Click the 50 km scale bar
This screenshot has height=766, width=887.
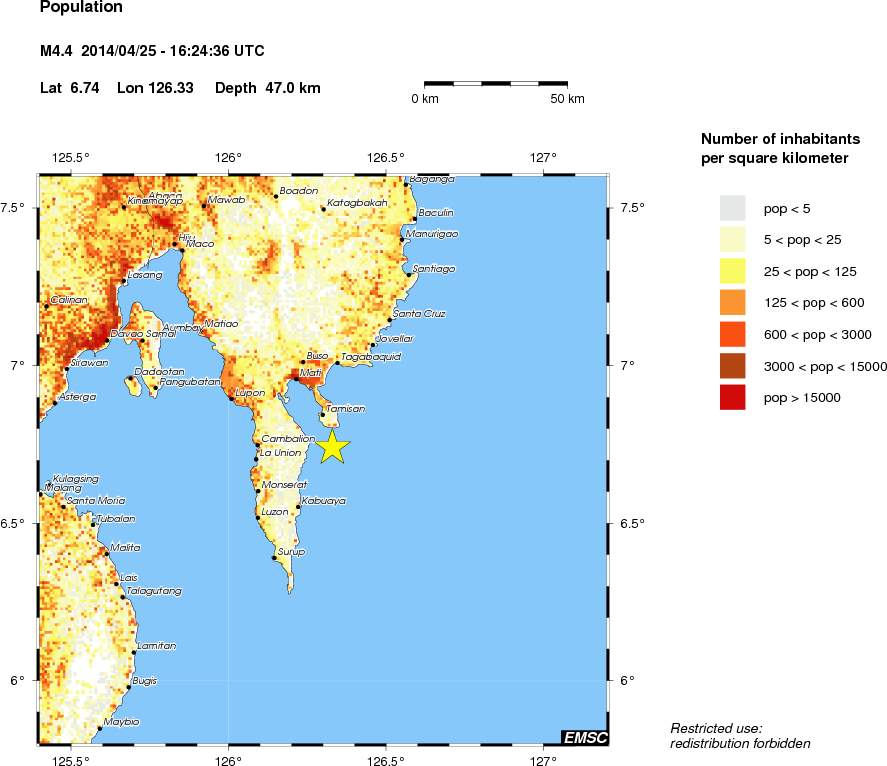coord(495,84)
